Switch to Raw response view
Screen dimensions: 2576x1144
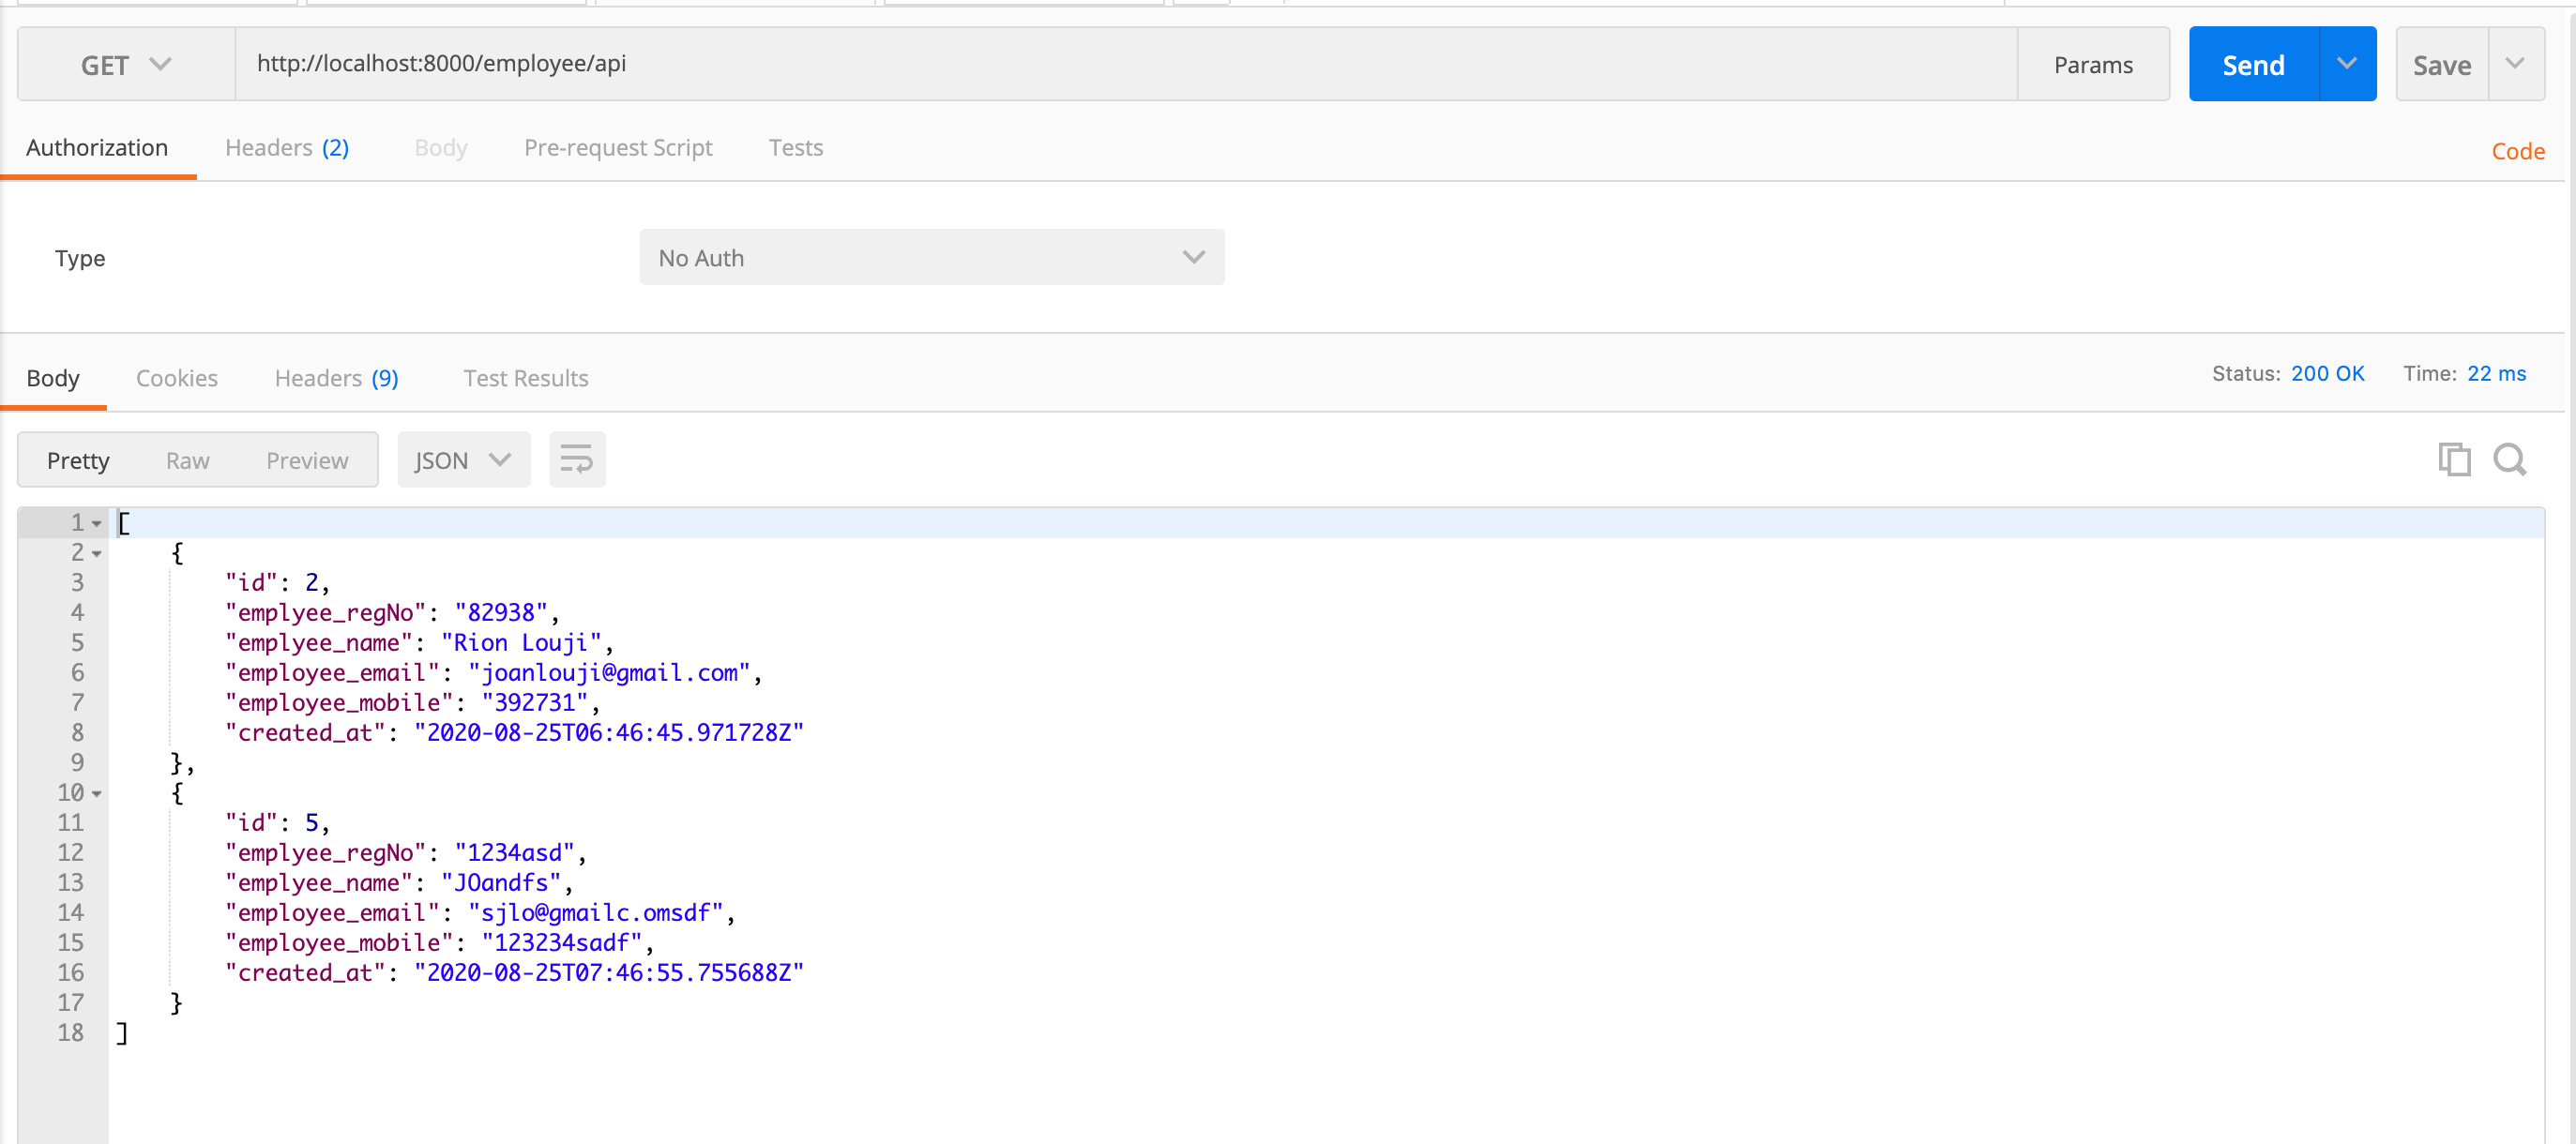point(187,459)
